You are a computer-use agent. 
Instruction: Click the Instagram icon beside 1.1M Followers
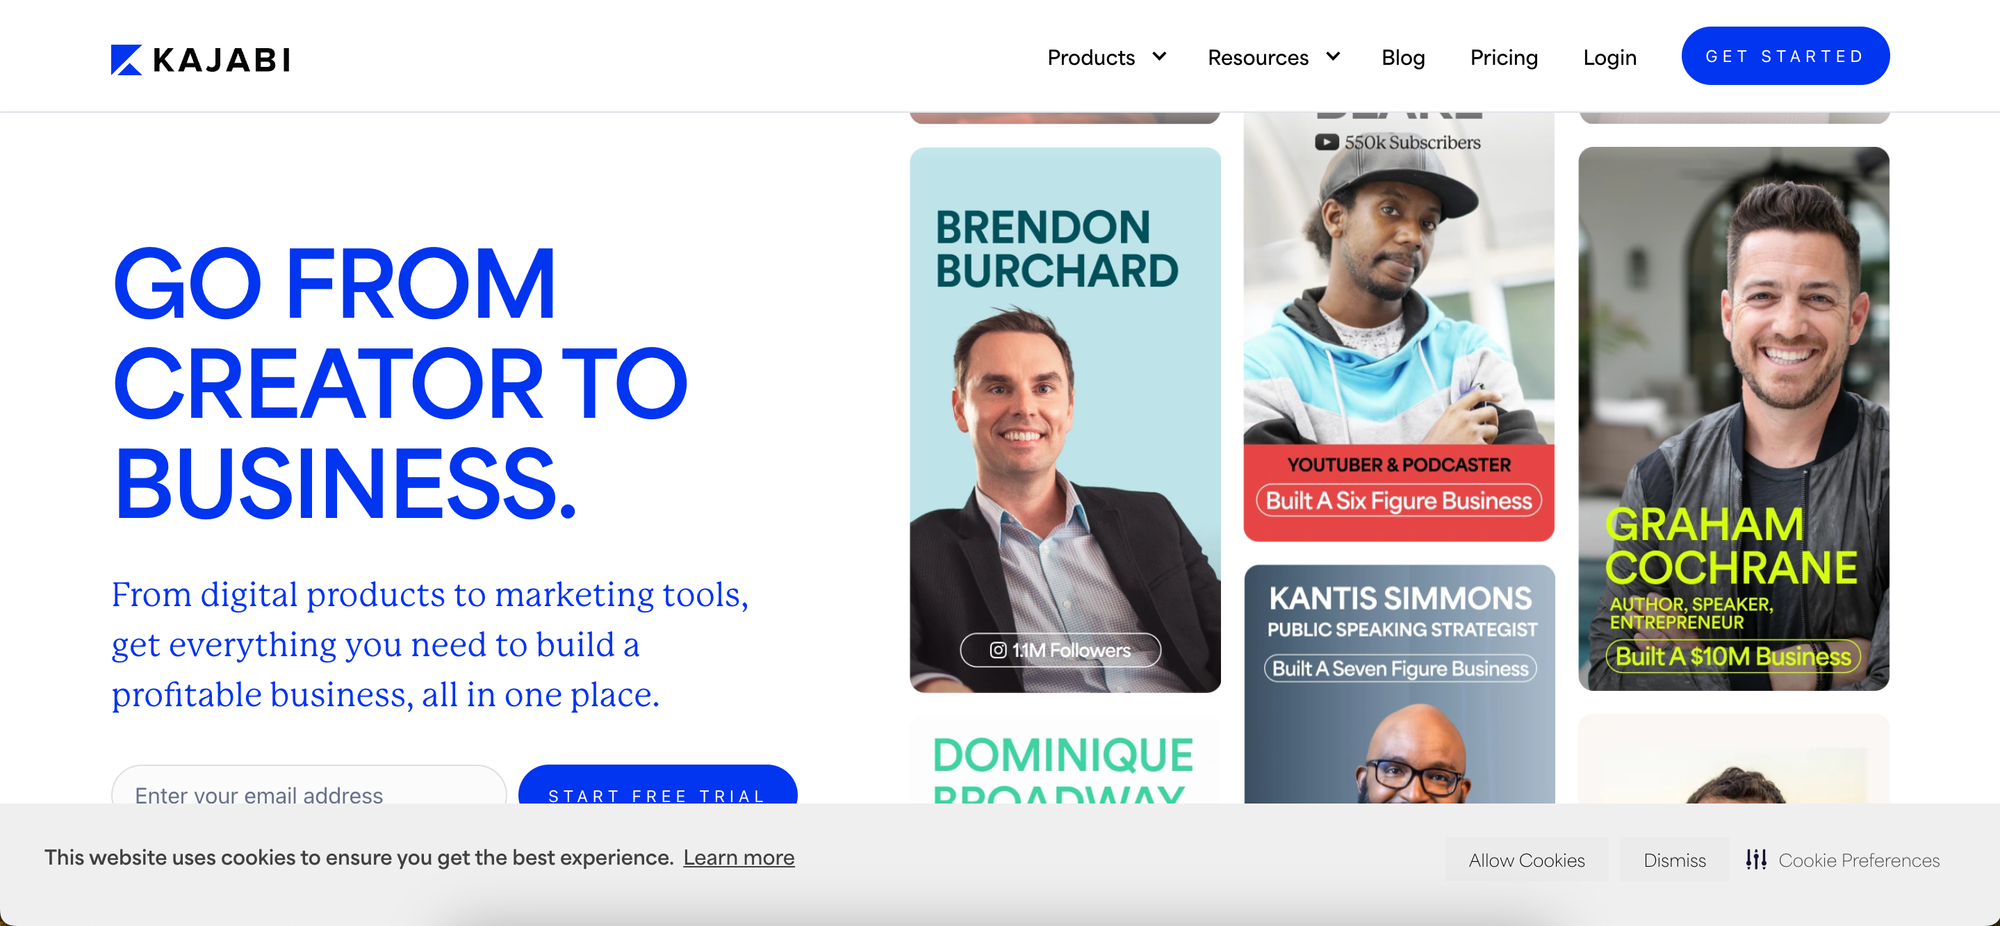click(x=998, y=650)
